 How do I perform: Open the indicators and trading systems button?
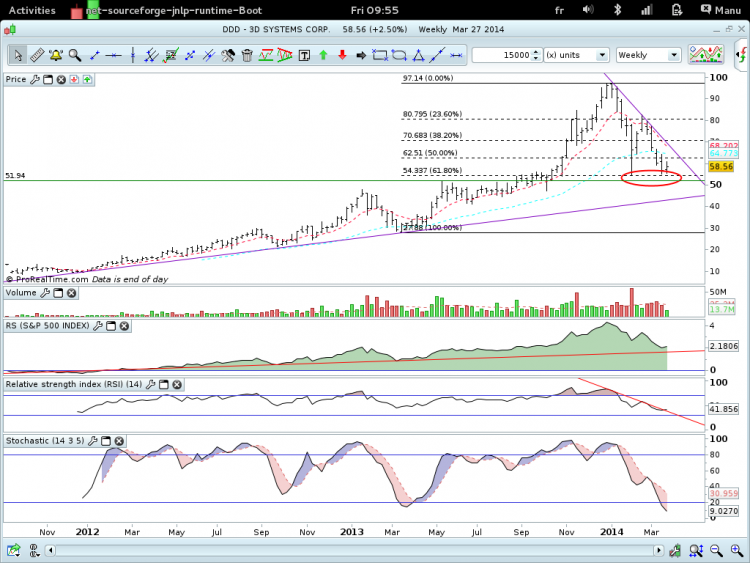pyautogui.click(x=706, y=55)
